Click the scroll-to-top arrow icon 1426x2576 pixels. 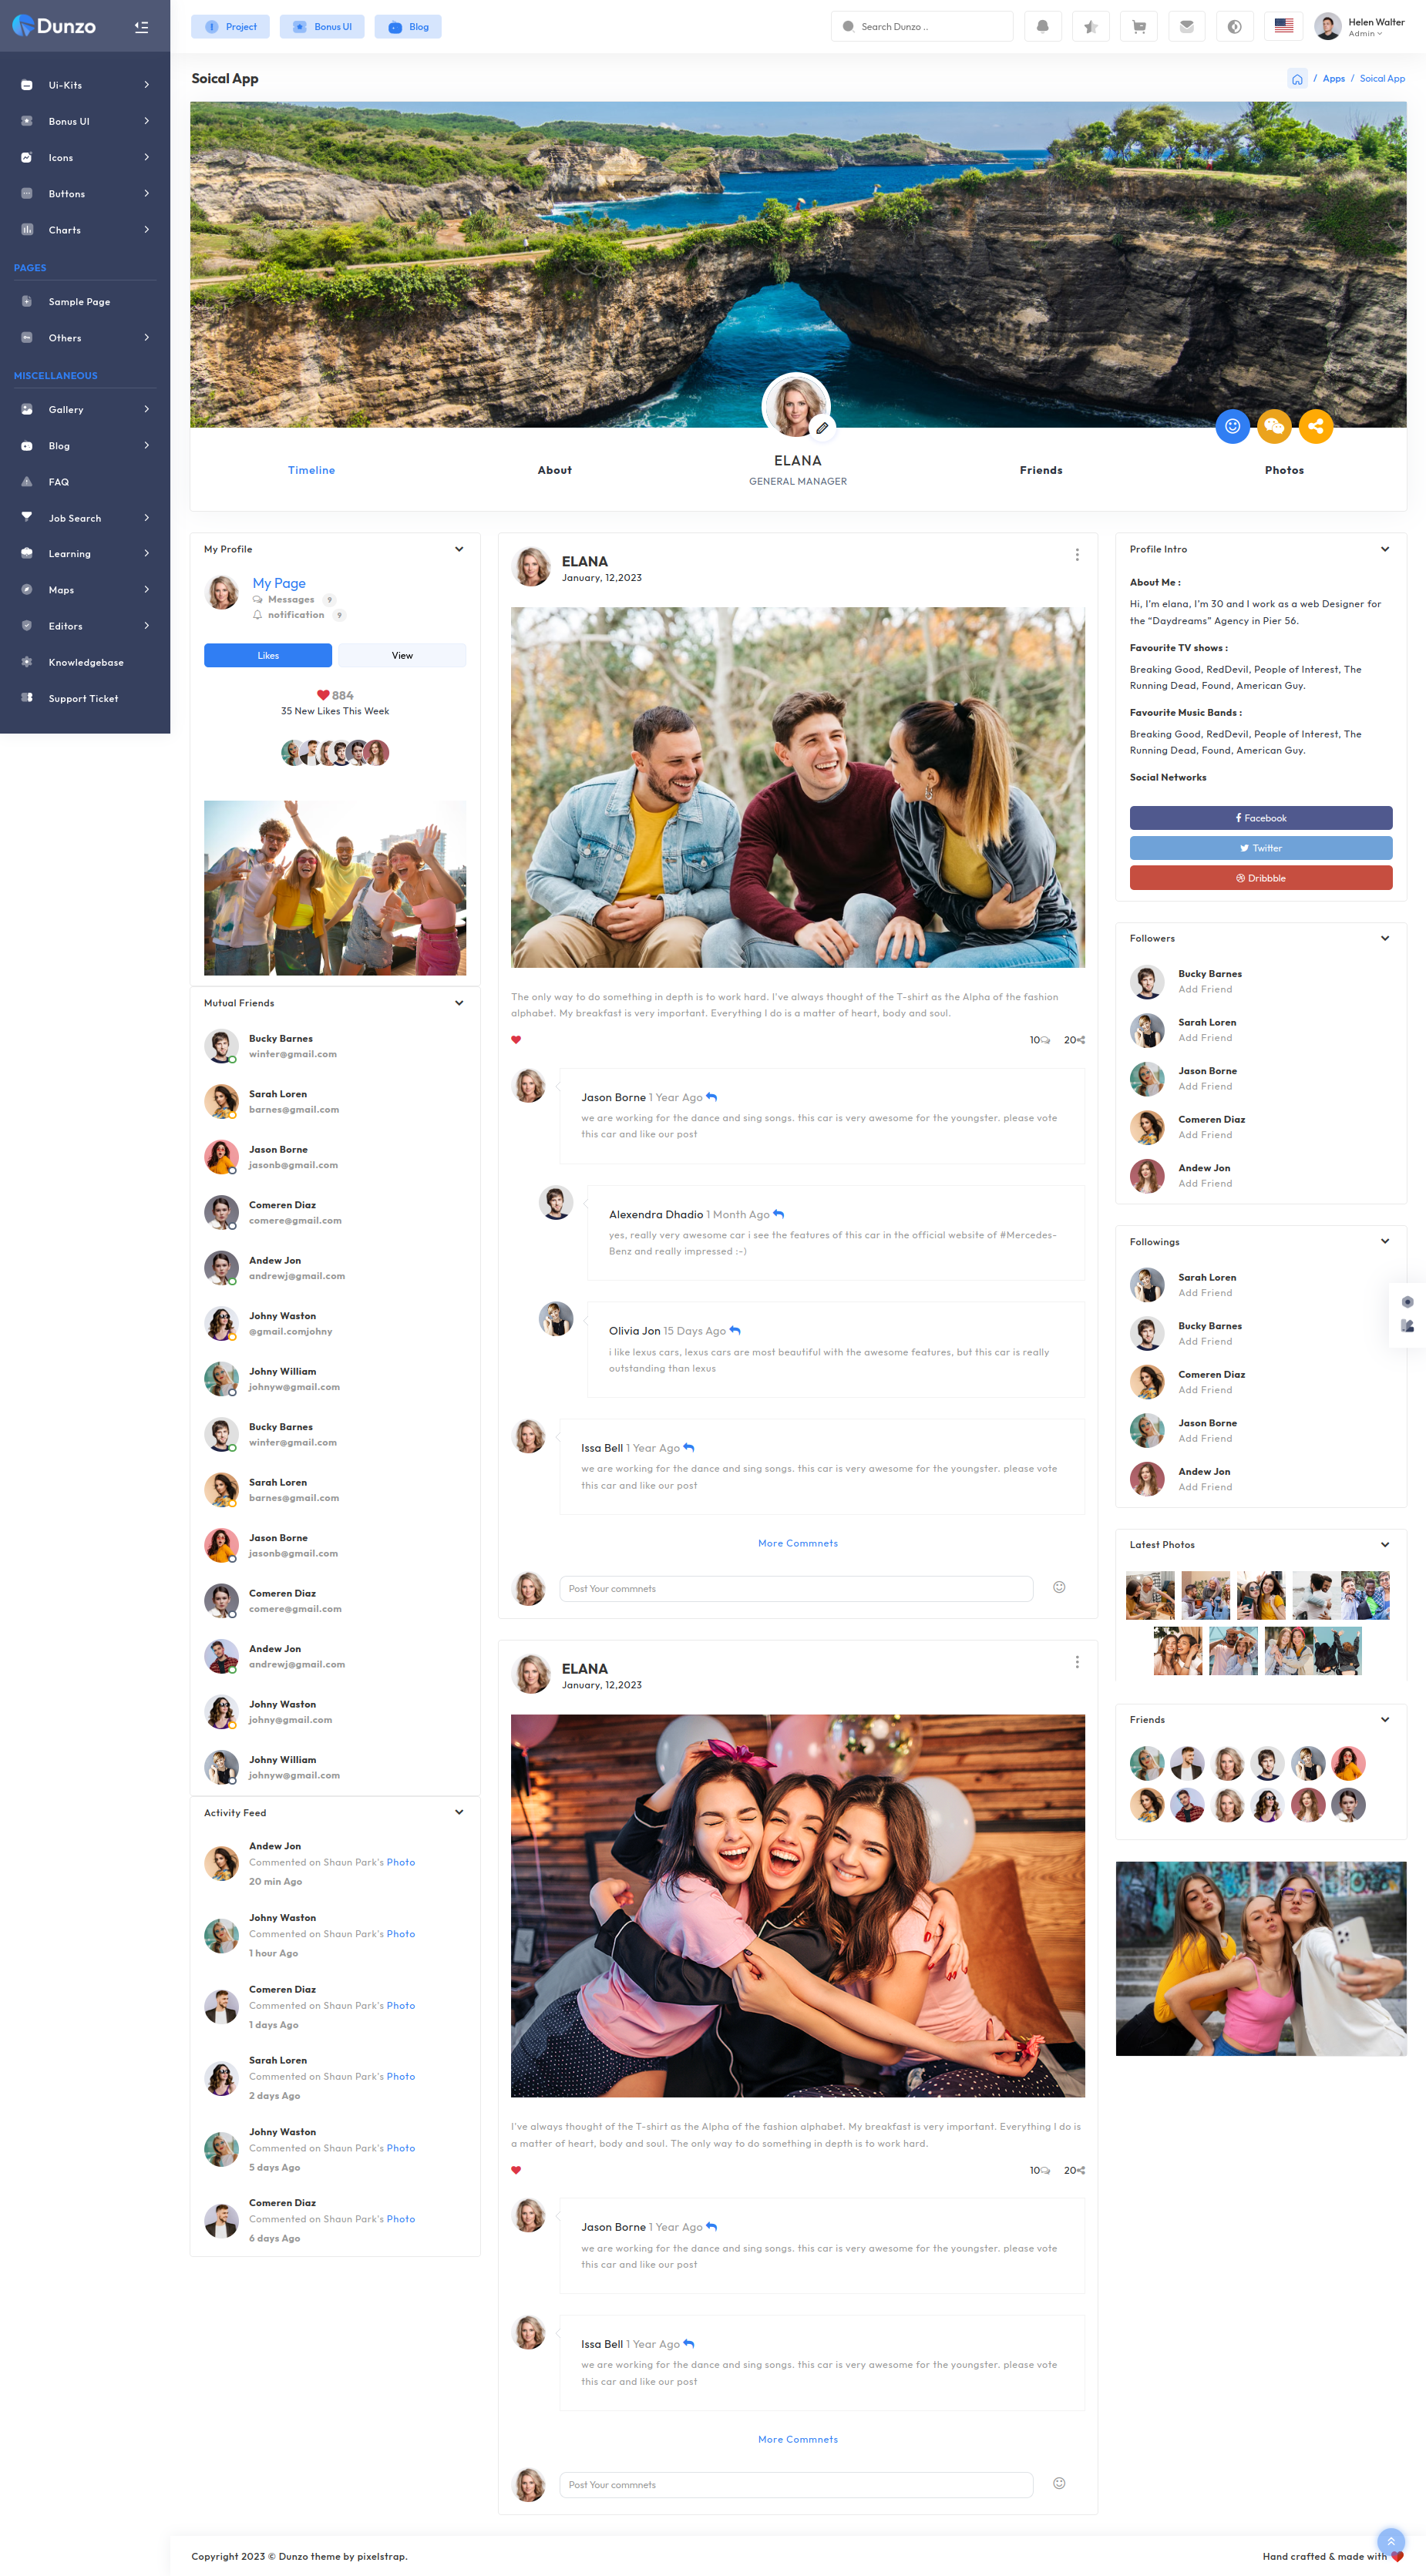[x=1390, y=2541]
